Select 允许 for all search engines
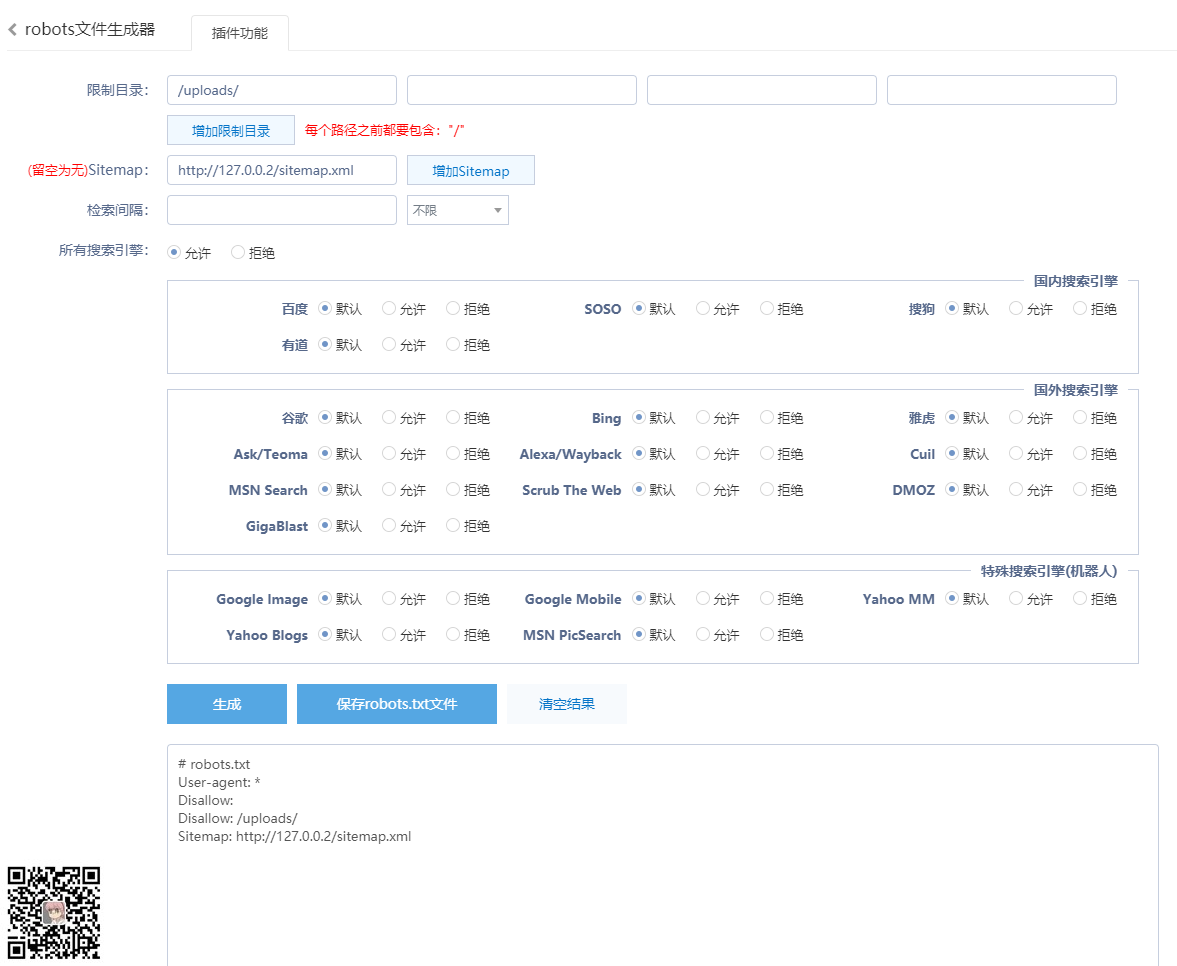The width and height of the screenshot is (1177, 966). 174,253
